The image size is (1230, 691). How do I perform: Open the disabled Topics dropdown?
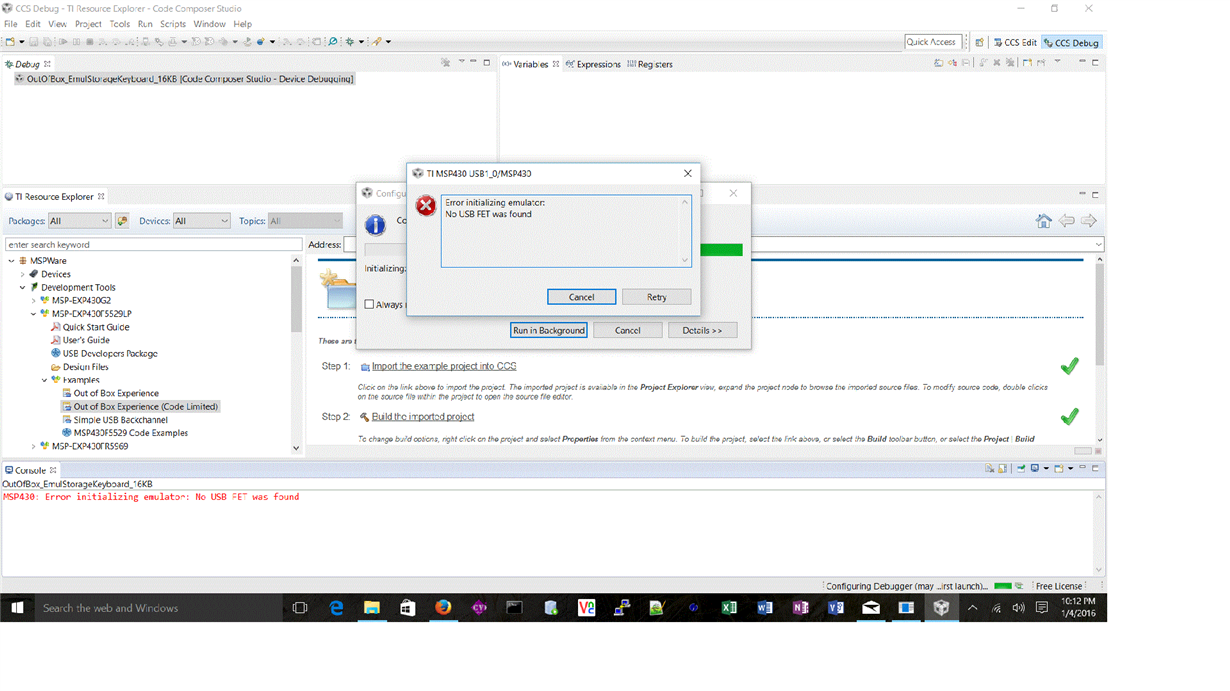(305, 221)
